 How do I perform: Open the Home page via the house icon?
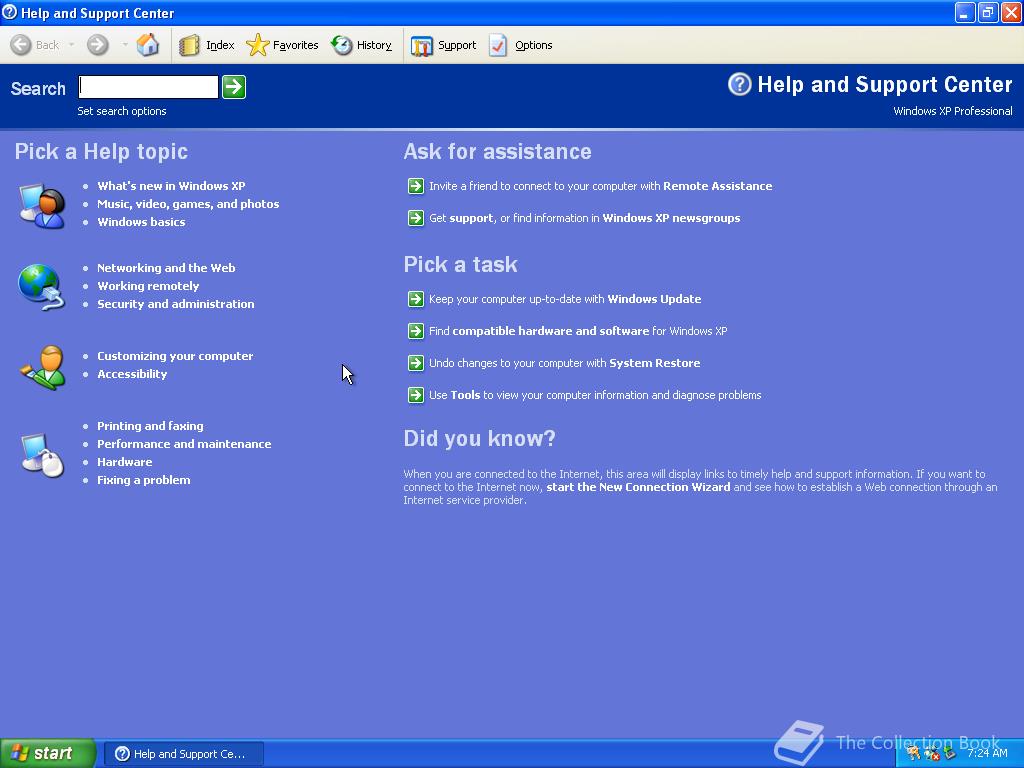(x=148, y=44)
